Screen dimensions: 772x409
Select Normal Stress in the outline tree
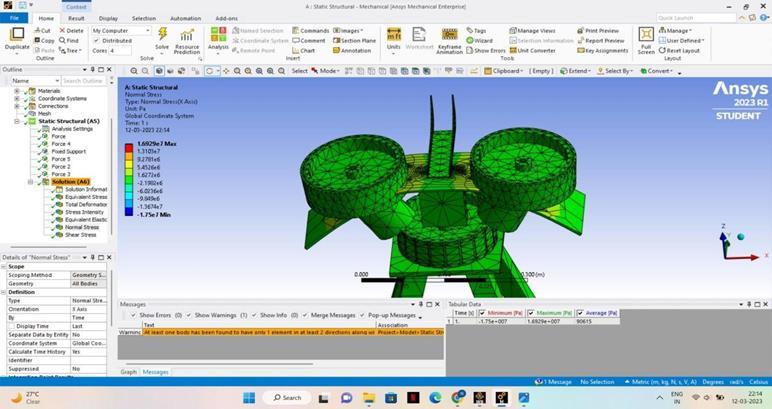[x=82, y=227]
